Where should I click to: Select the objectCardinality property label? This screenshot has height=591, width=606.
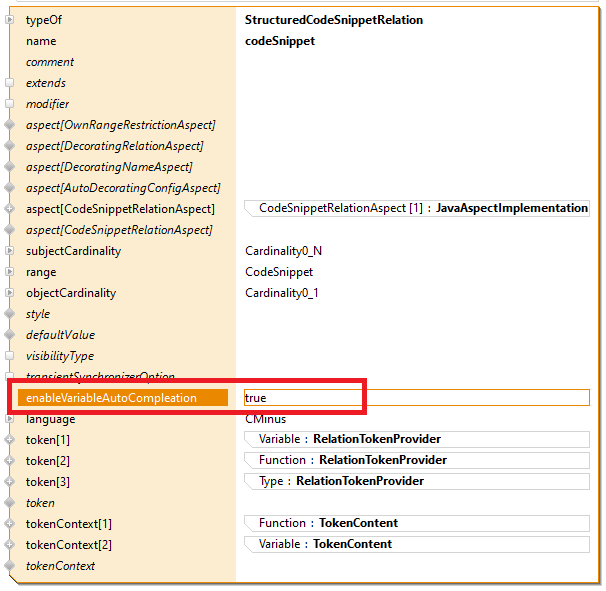tap(71, 293)
